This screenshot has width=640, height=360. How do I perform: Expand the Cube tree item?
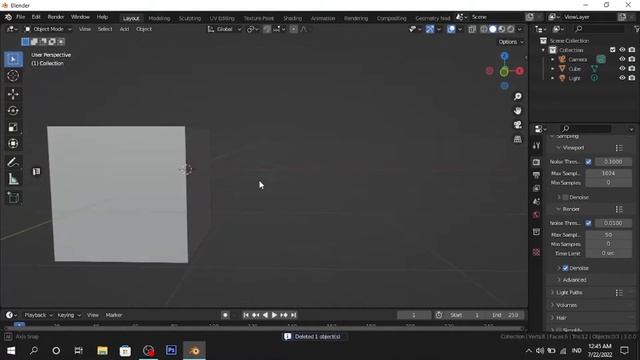pyautogui.click(x=553, y=69)
